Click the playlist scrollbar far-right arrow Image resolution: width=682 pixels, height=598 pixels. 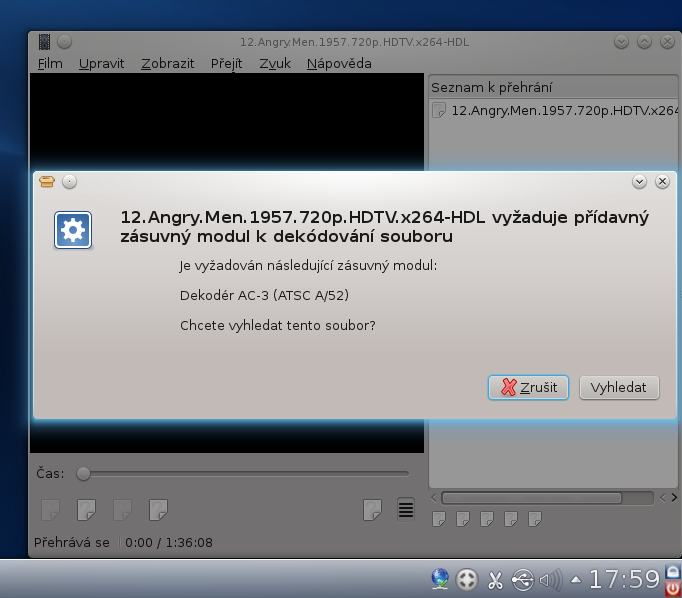[x=674, y=498]
